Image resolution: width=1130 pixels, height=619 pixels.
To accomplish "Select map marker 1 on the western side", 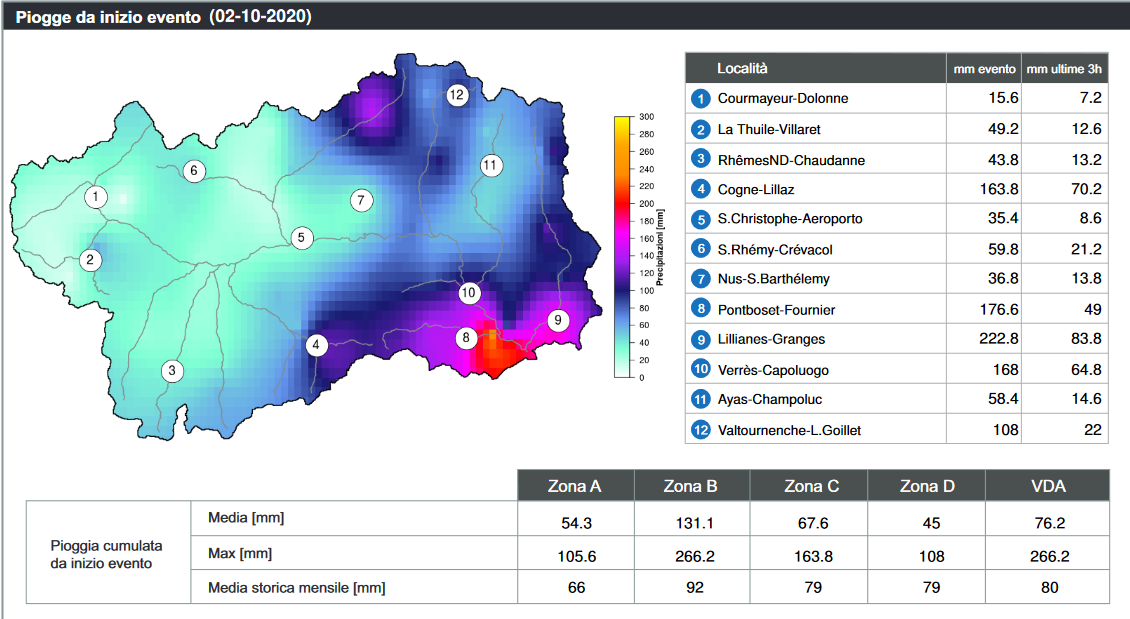I will [x=95, y=197].
